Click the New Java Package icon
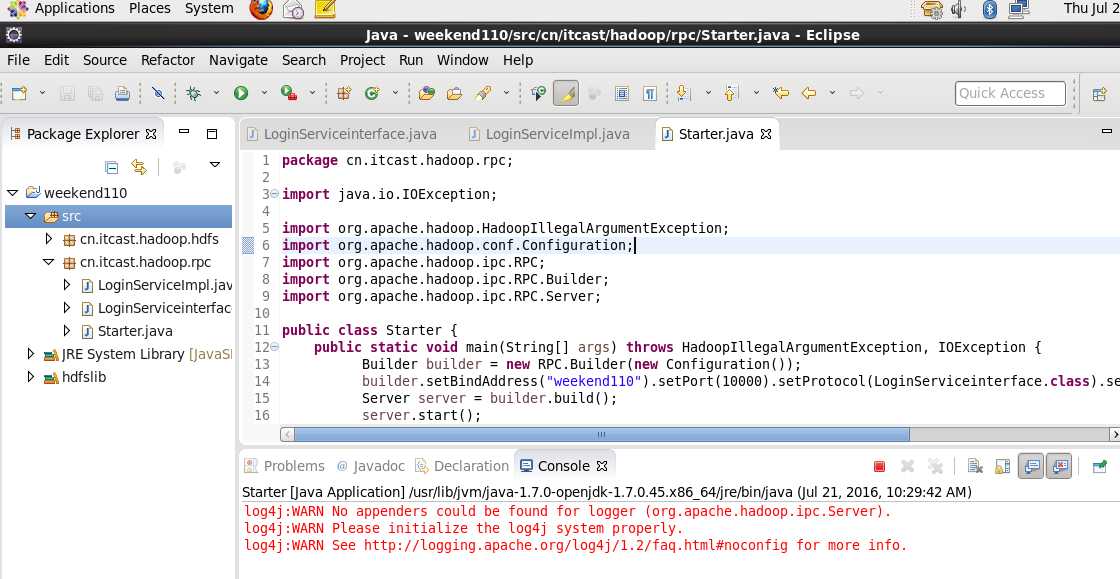1120x579 pixels. [x=344, y=93]
